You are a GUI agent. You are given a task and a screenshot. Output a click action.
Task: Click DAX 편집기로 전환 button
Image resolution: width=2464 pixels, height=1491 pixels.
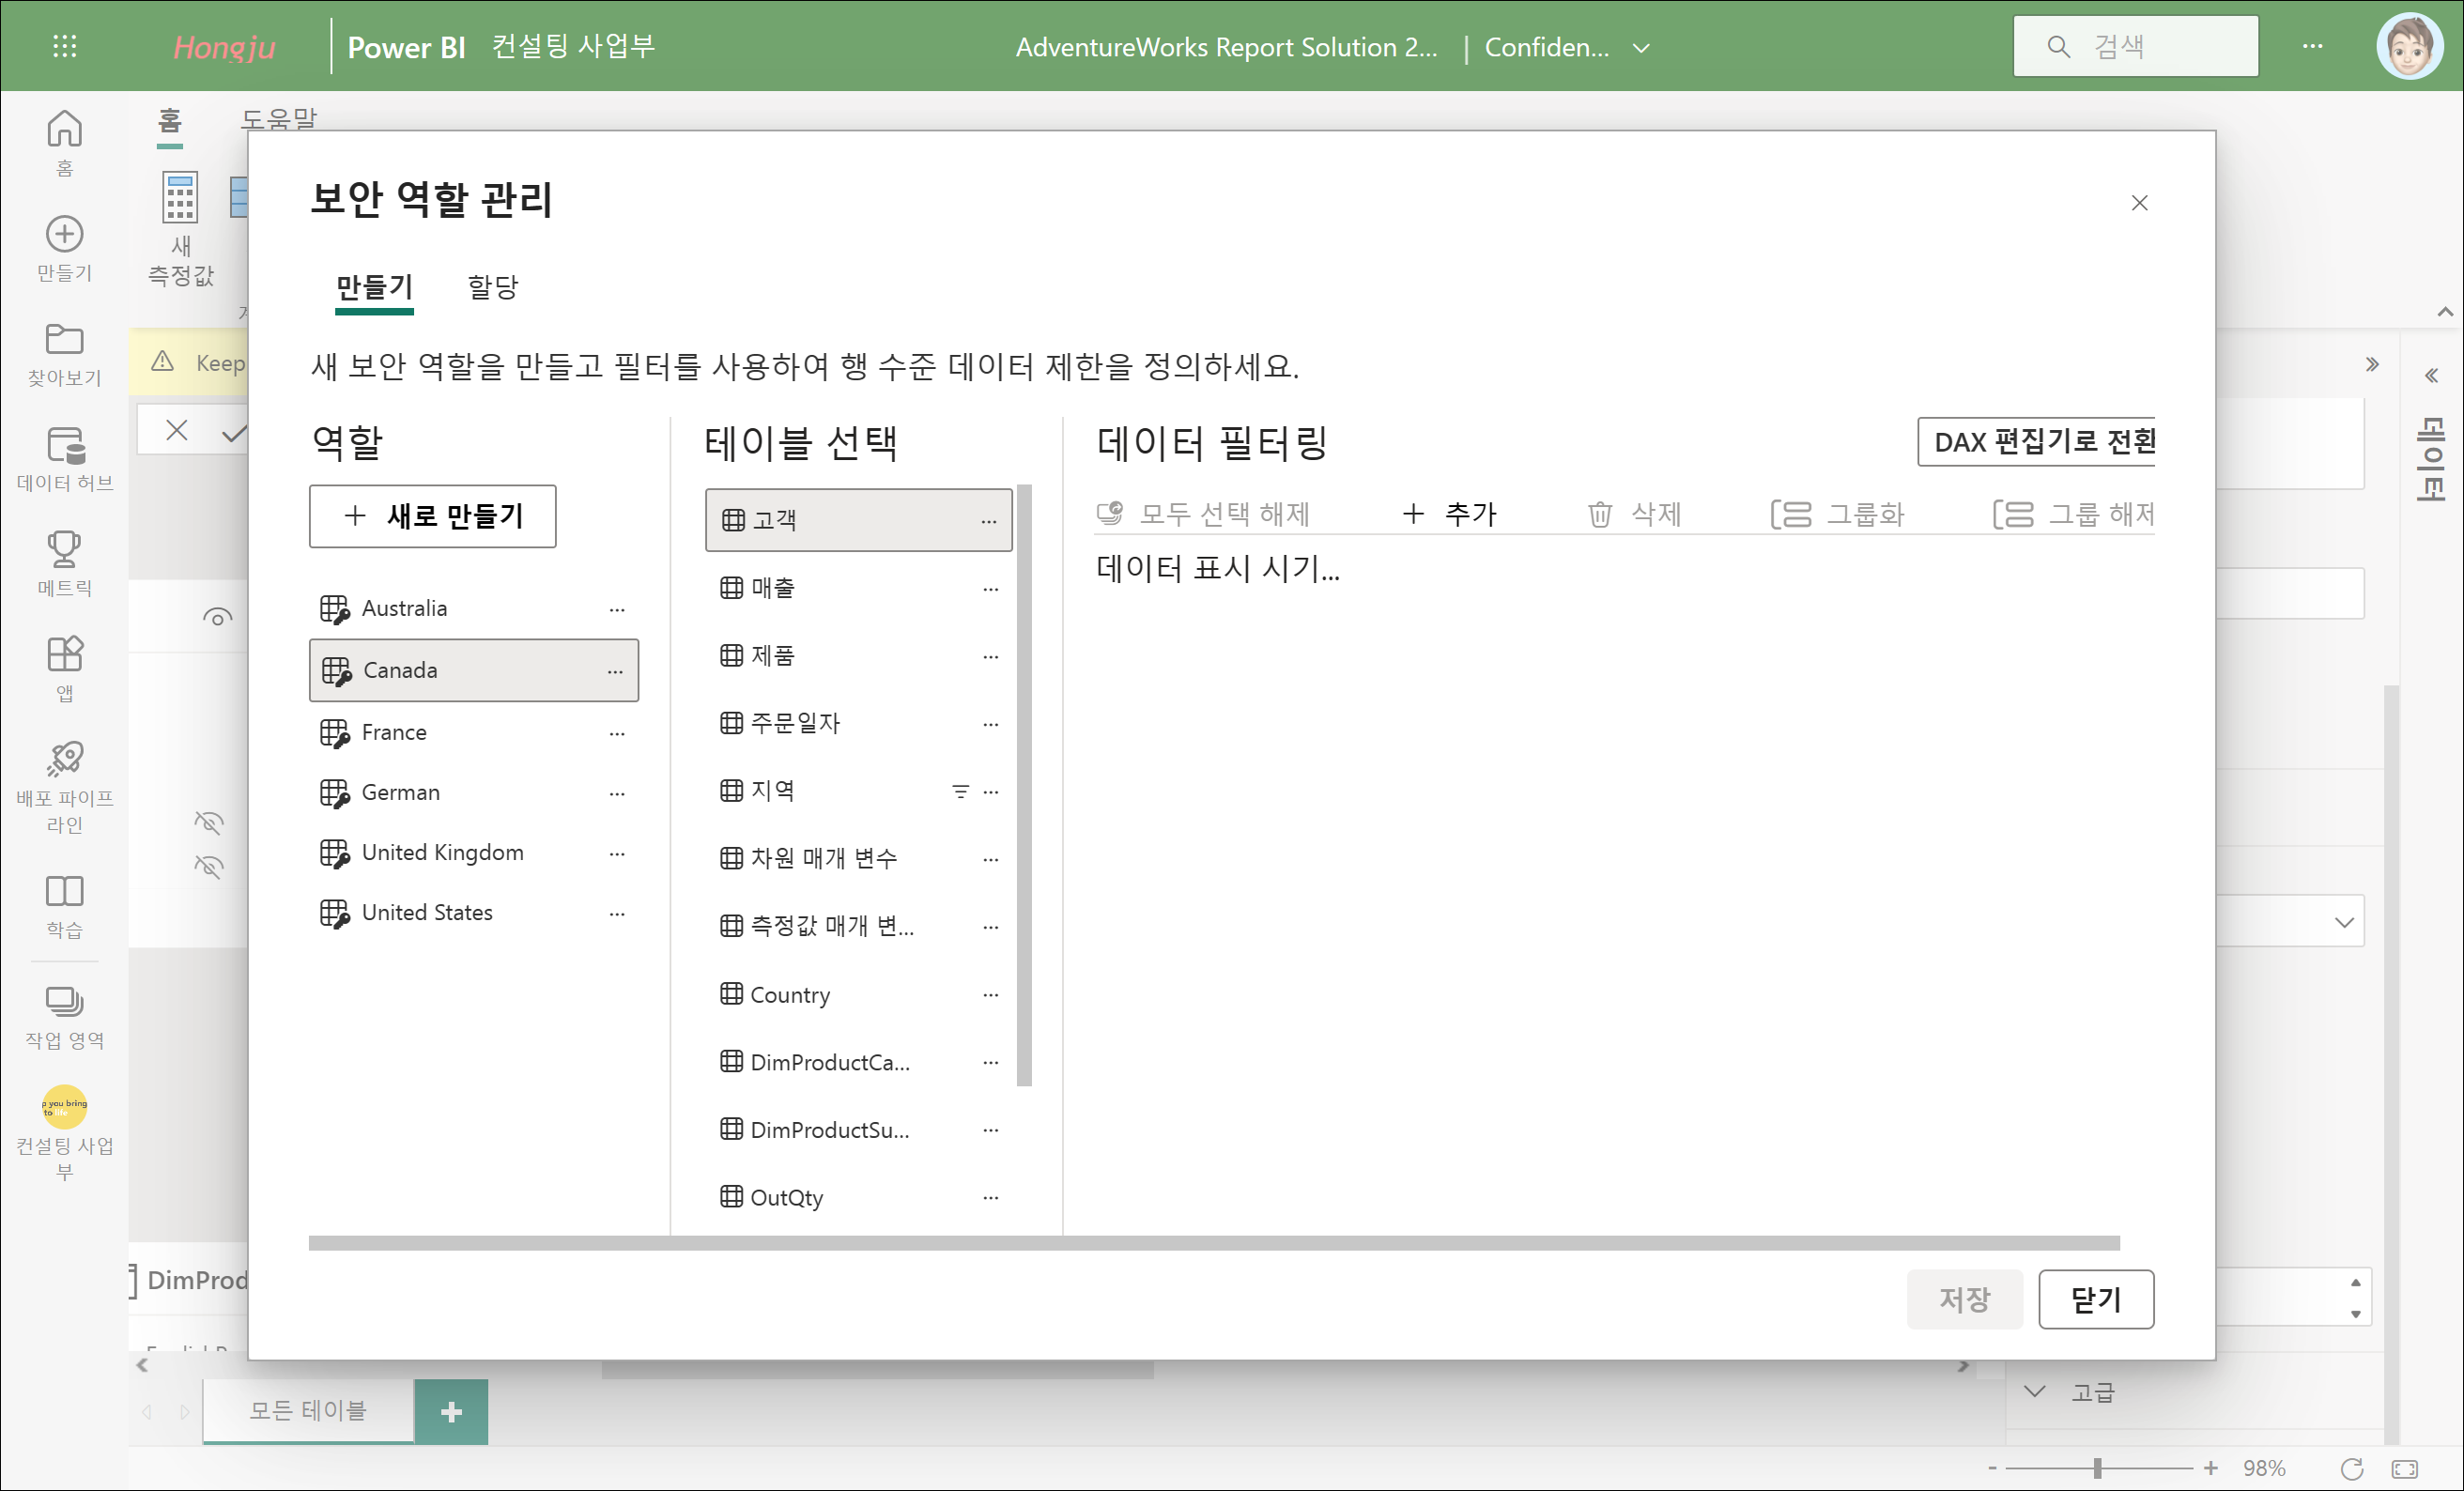click(x=2037, y=442)
